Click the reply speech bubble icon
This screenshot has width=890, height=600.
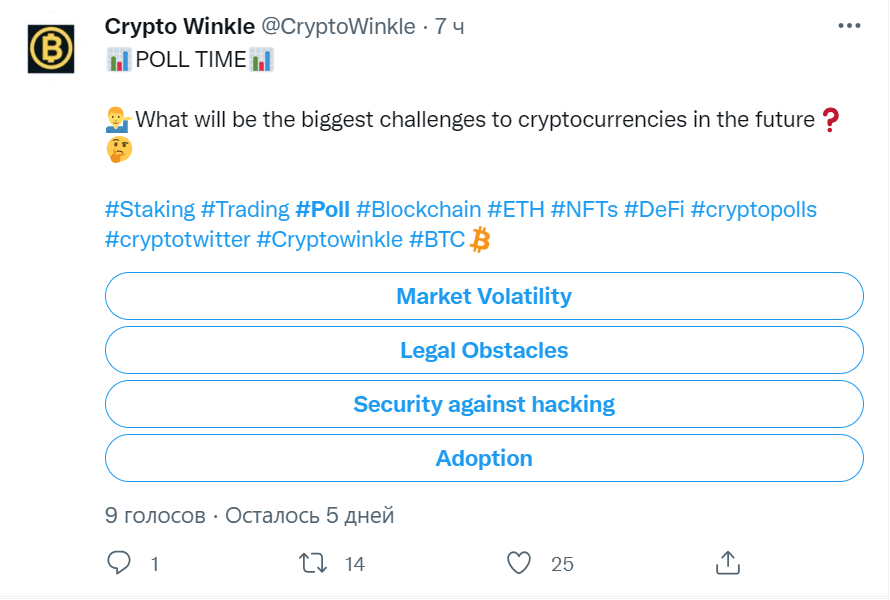tap(119, 563)
